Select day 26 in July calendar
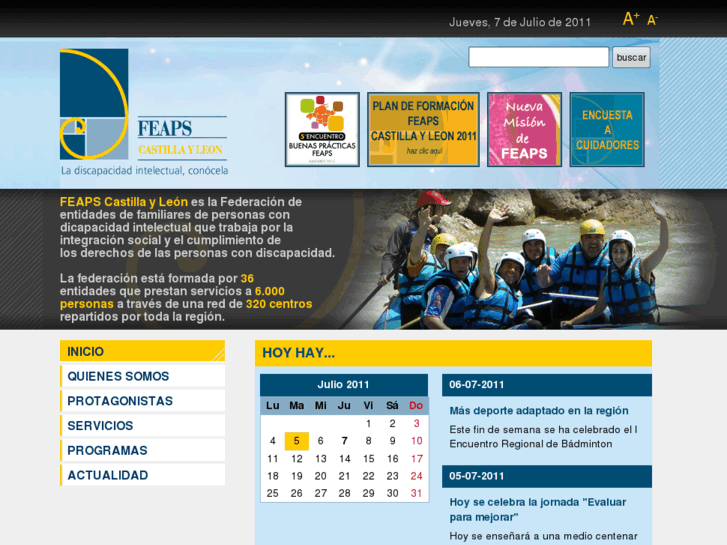Viewport: 727px width, 545px height. pos(297,493)
